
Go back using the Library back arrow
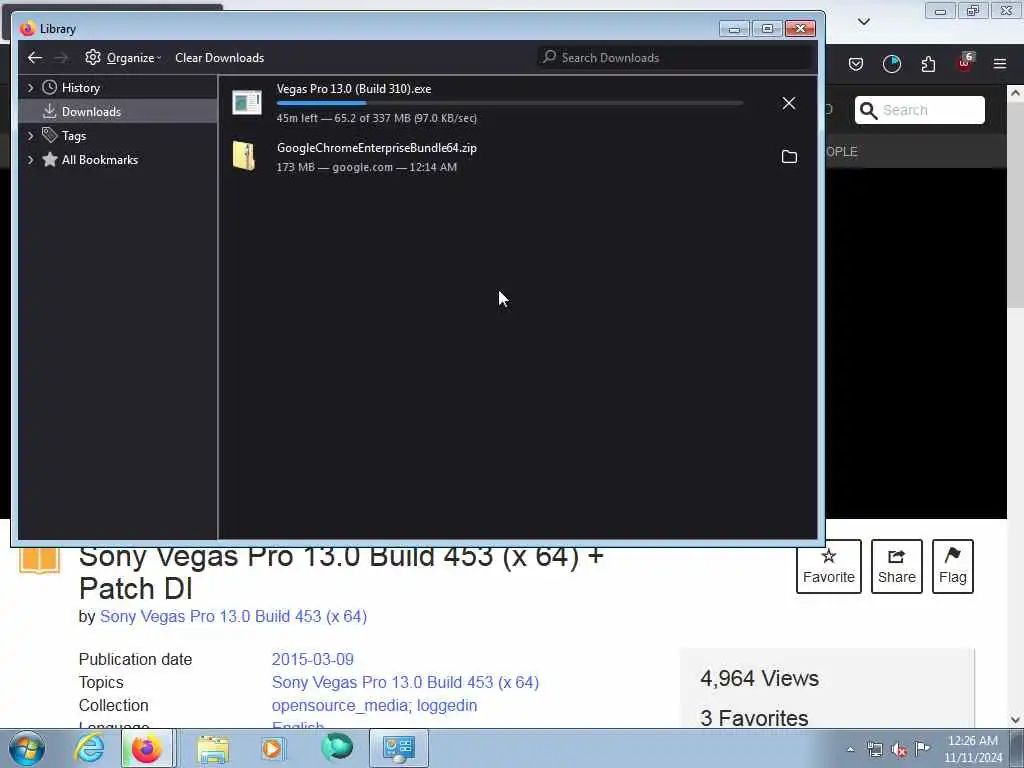click(x=35, y=57)
